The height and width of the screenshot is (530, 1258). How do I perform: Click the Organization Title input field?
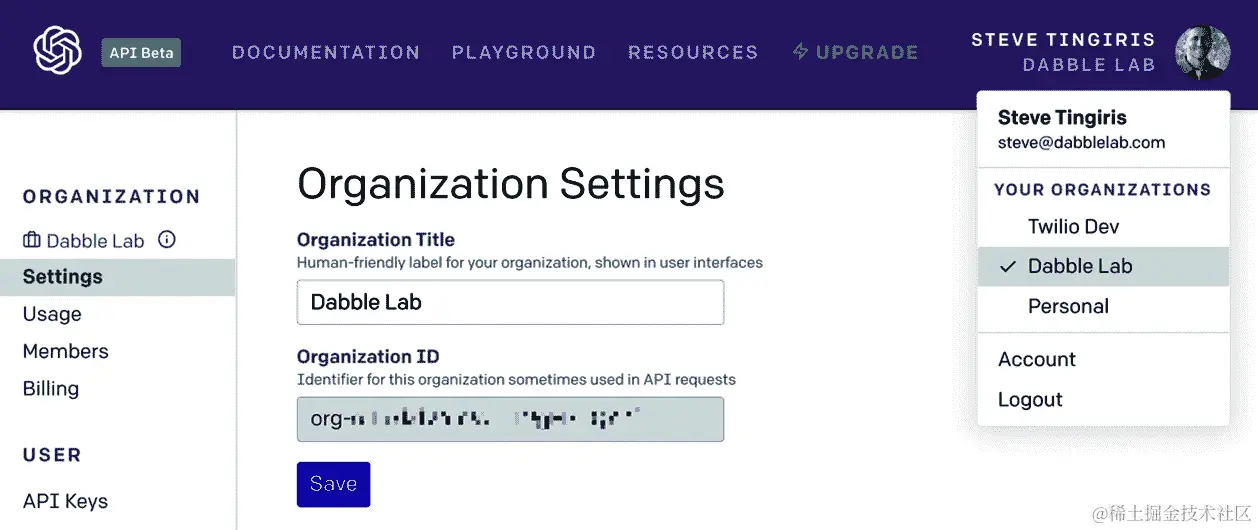(510, 302)
